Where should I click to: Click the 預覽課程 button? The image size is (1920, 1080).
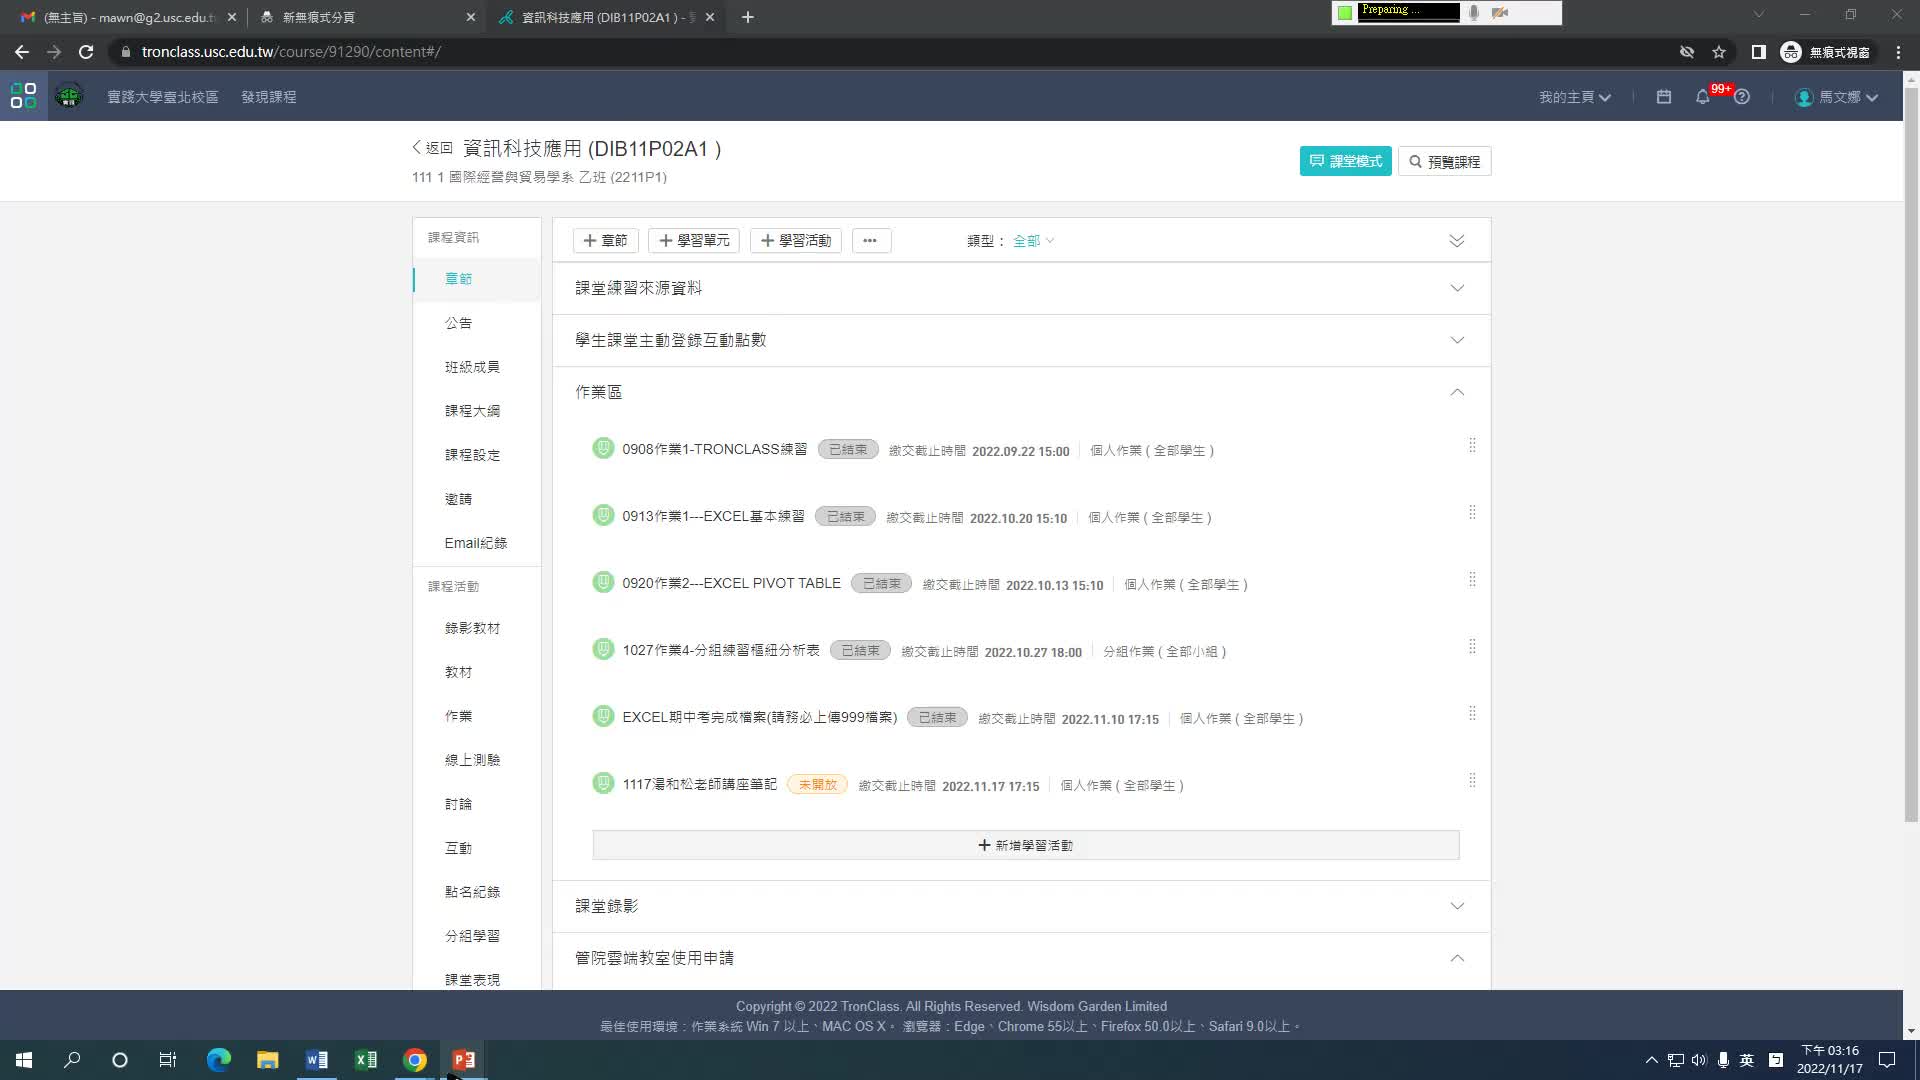pos(1444,161)
